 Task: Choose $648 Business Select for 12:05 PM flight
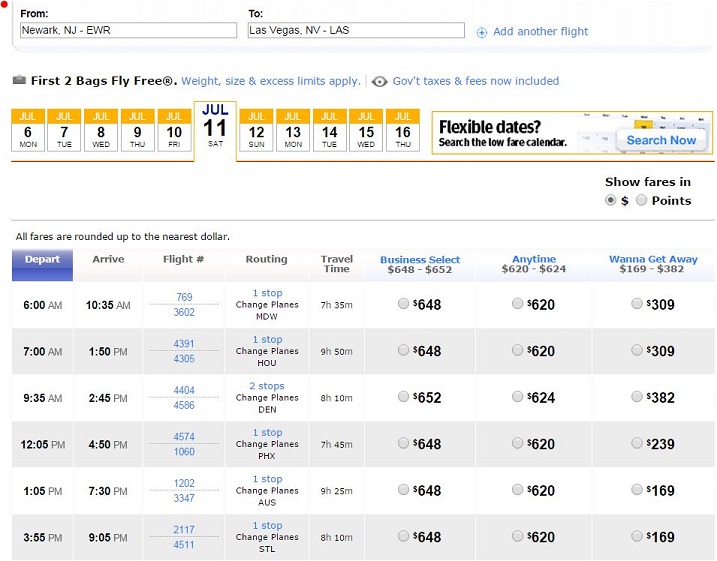(x=403, y=443)
